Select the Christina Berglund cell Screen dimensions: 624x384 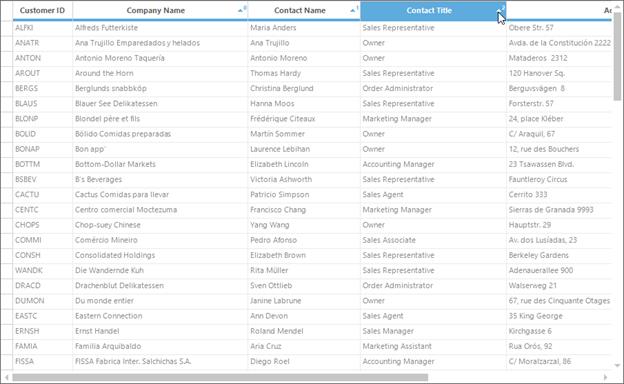pos(304,88)
